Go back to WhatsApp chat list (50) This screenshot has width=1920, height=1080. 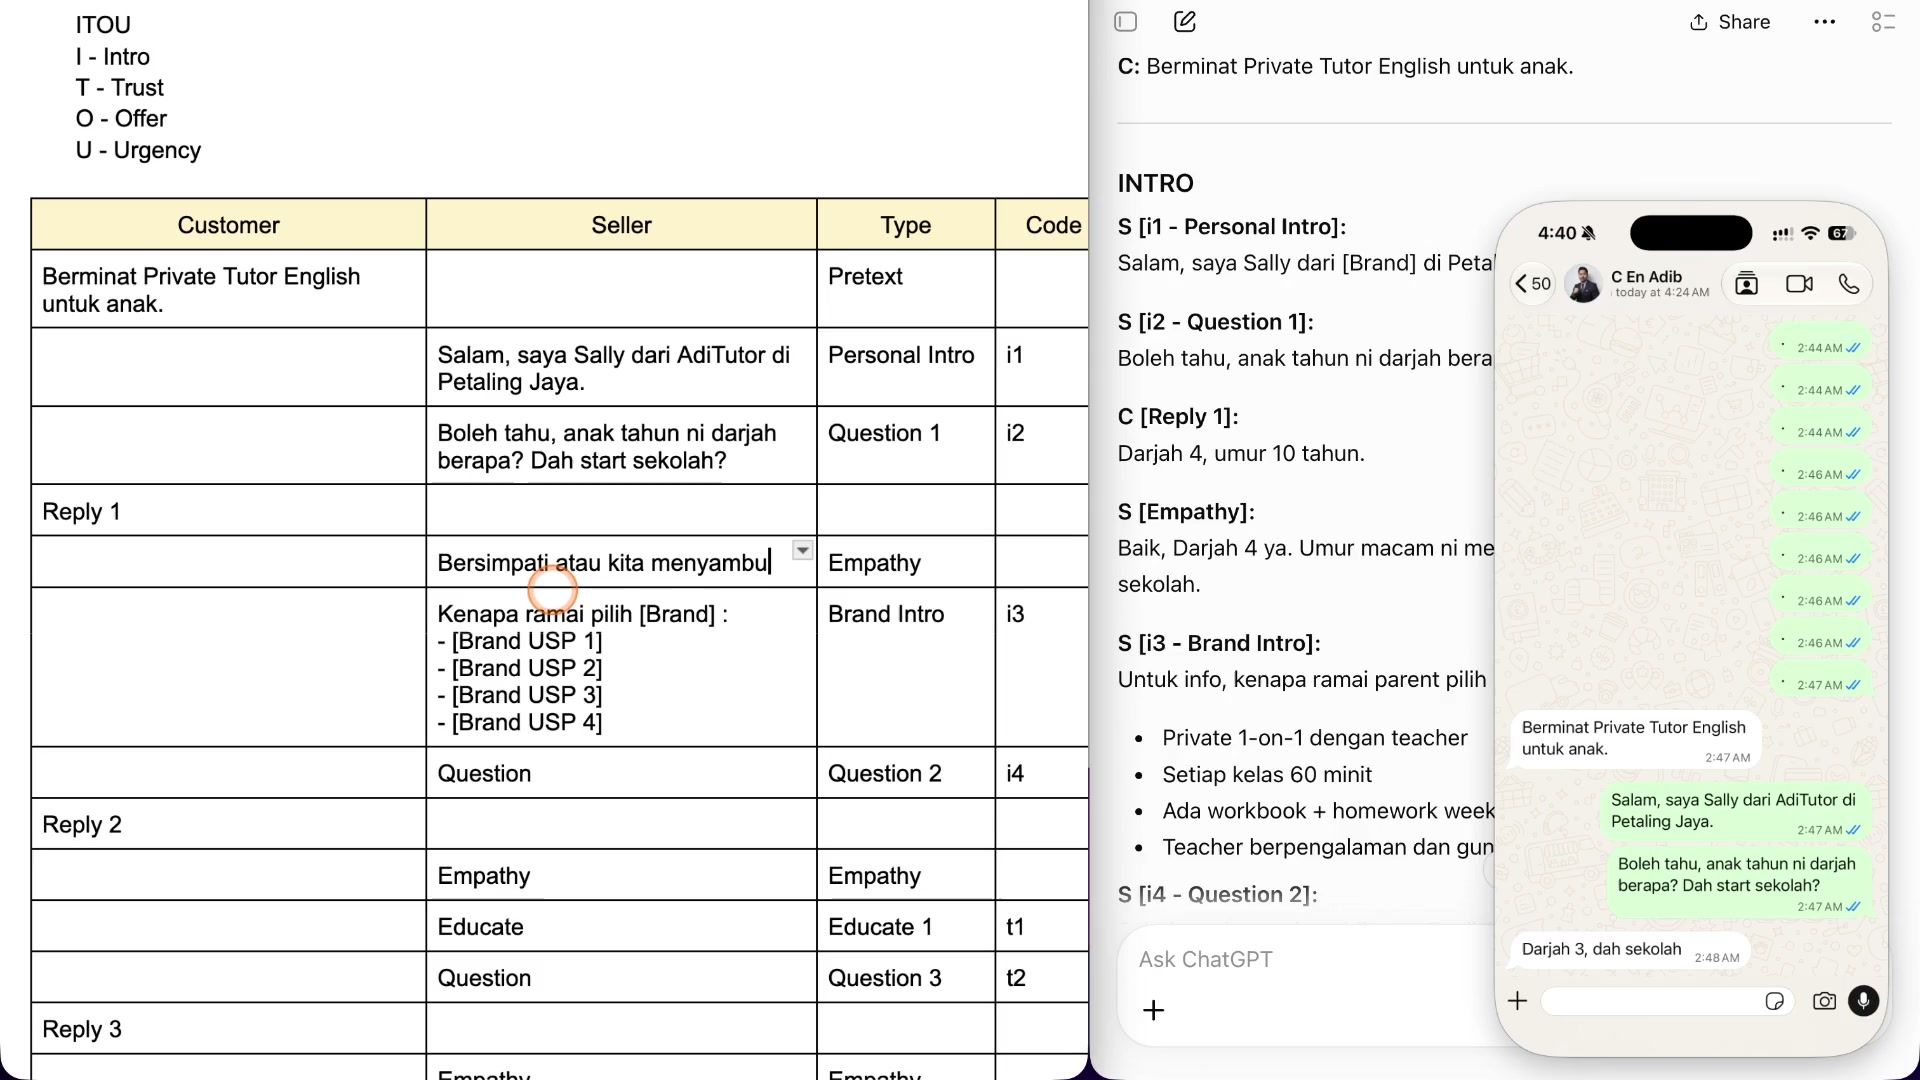[1532, 284]
